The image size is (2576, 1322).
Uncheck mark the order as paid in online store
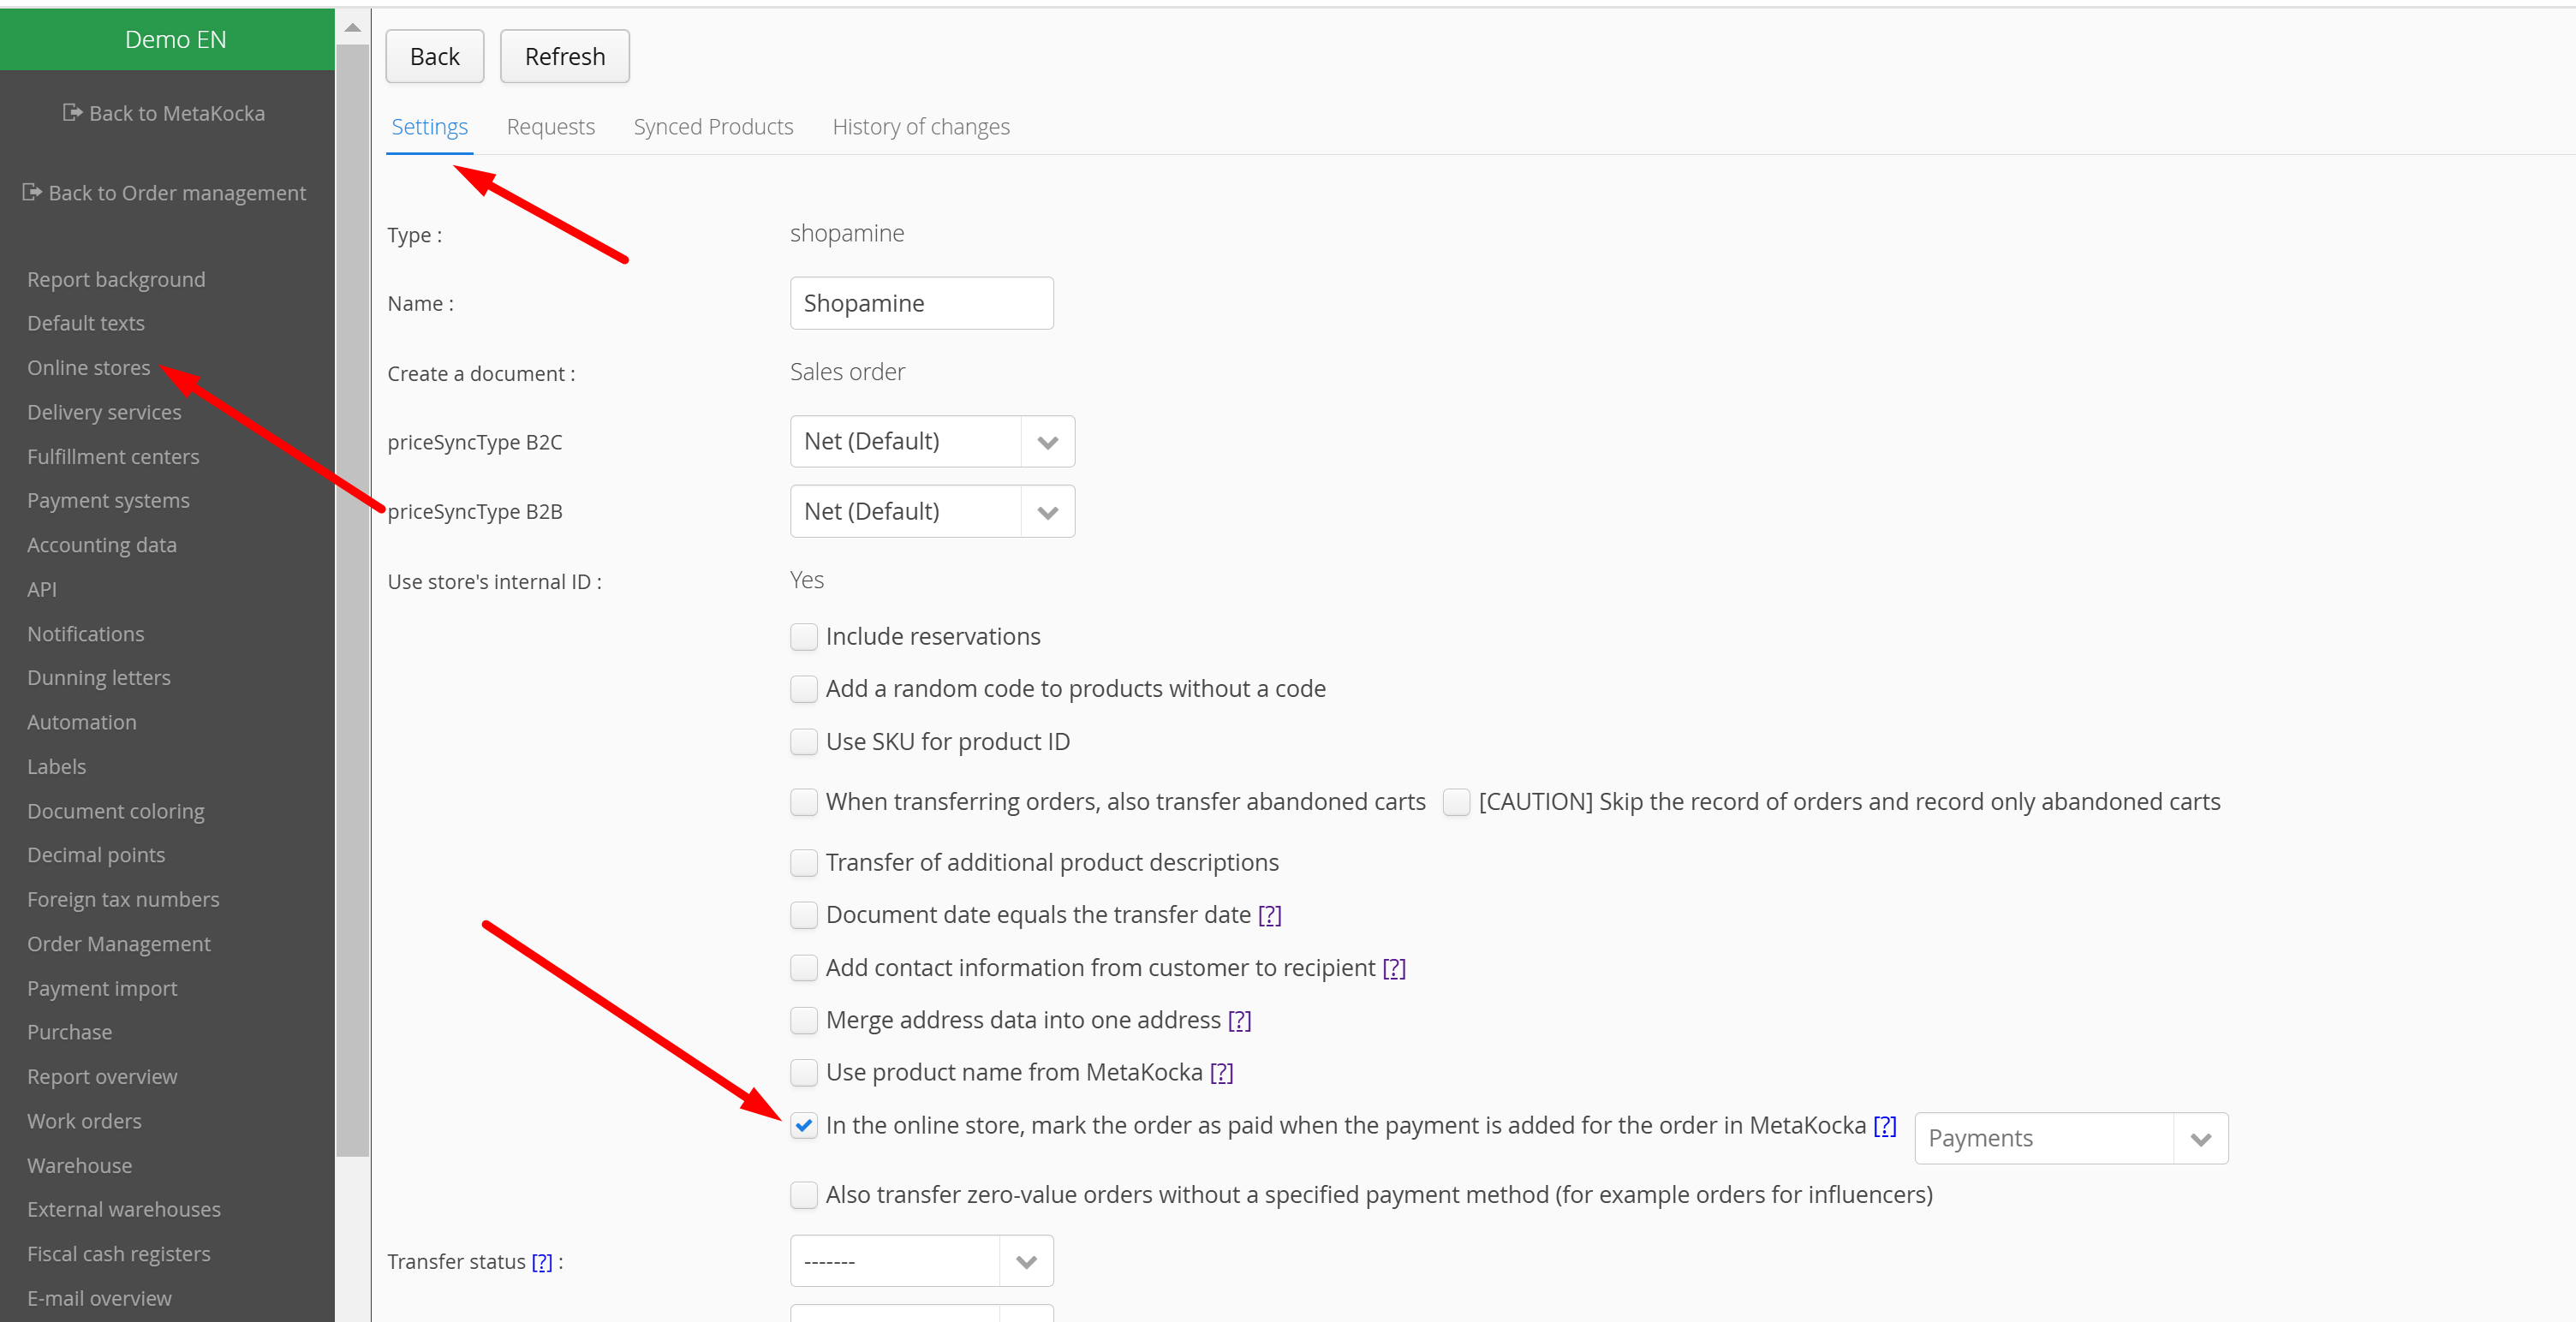pyautogui.click(x=804, y=1126)
